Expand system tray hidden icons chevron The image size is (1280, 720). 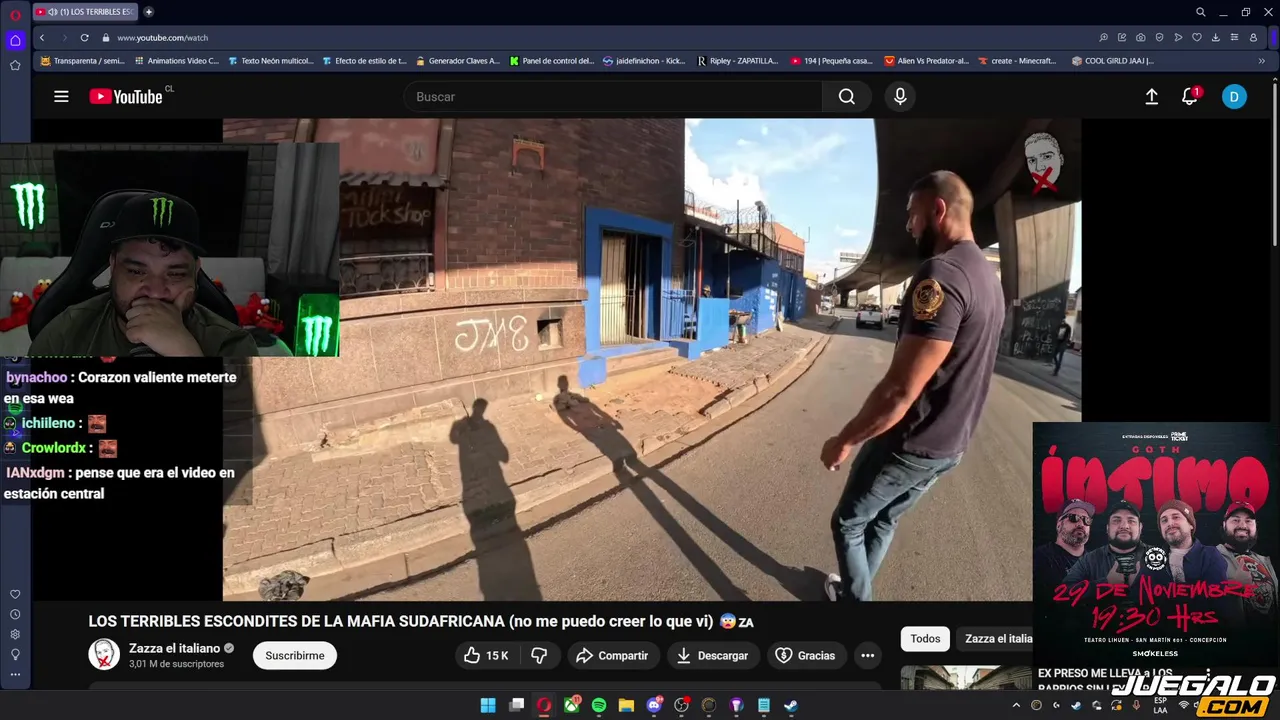[1016, 705]
